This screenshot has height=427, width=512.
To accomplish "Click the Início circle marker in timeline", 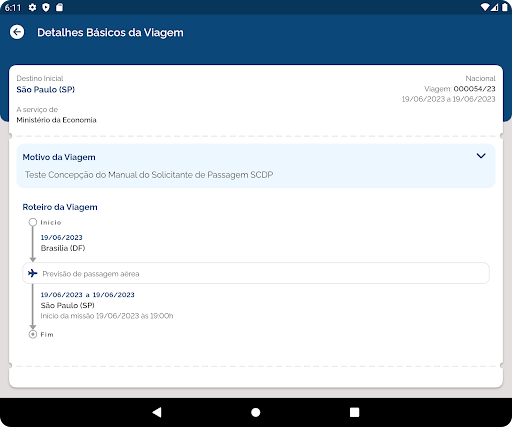I will tap(33, 222).
